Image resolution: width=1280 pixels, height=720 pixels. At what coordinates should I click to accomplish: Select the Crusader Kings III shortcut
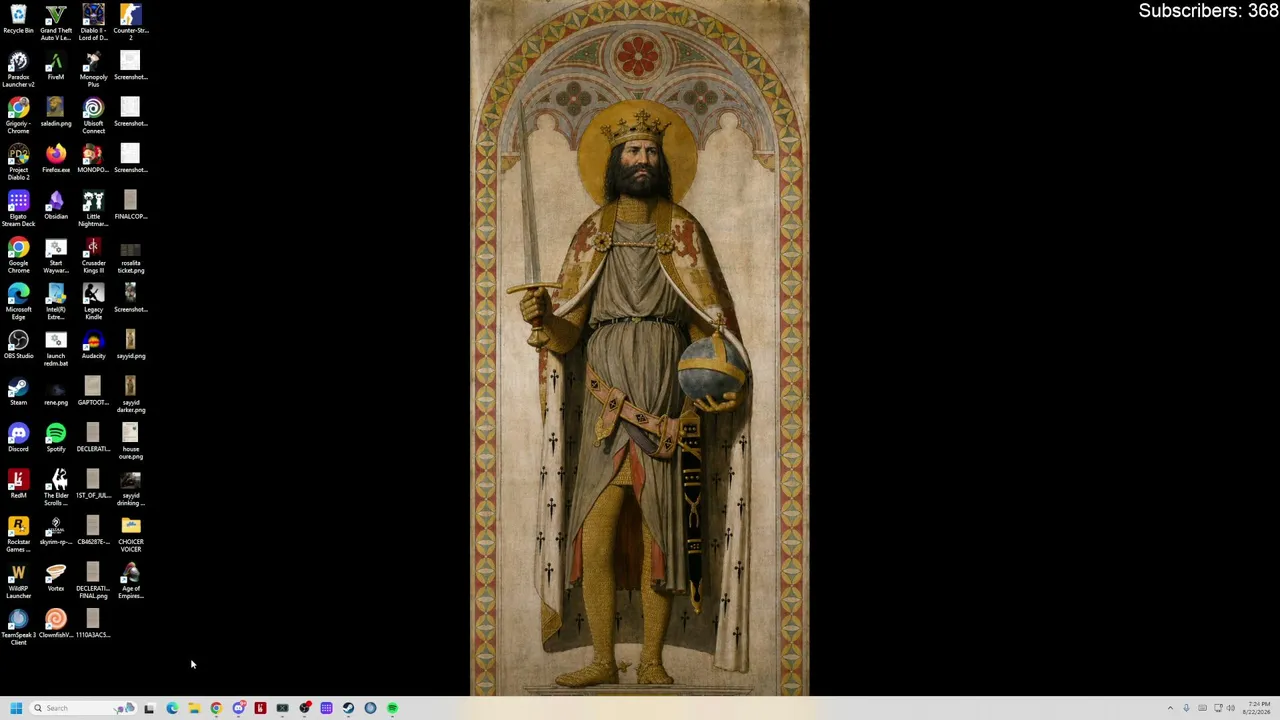point(93,255)
